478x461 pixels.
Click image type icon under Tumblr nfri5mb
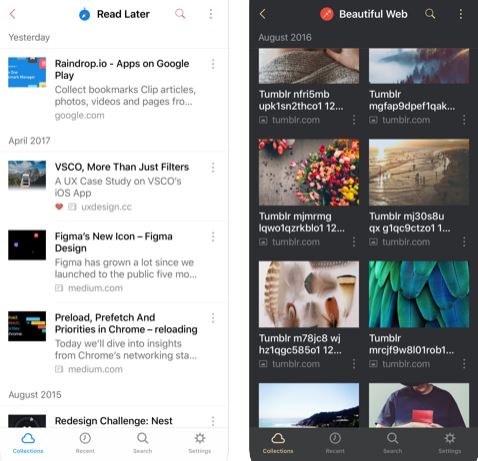263,120
